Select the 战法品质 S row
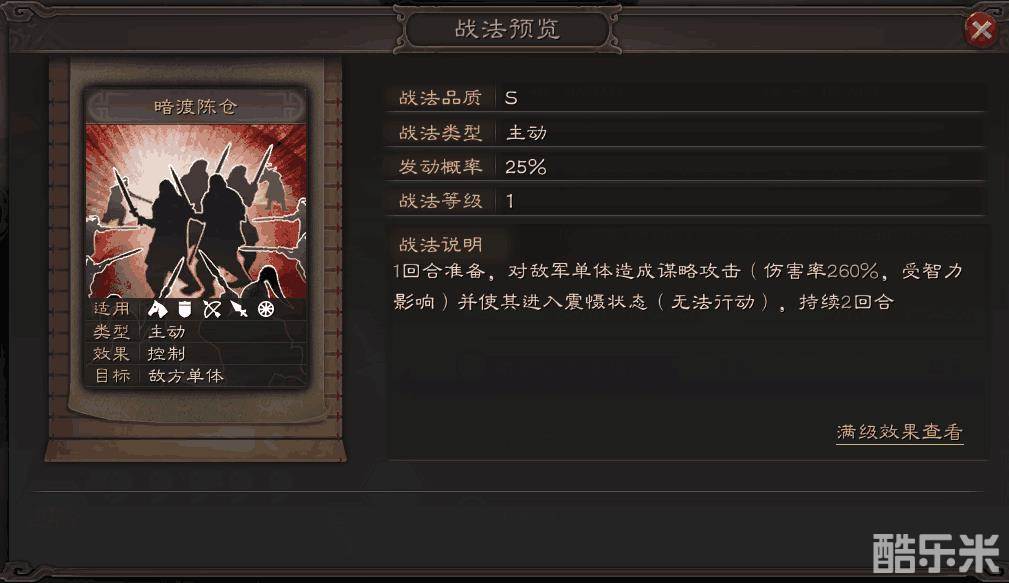The height and width of the screenshot is (583, 1009). [x=686, y=98]
